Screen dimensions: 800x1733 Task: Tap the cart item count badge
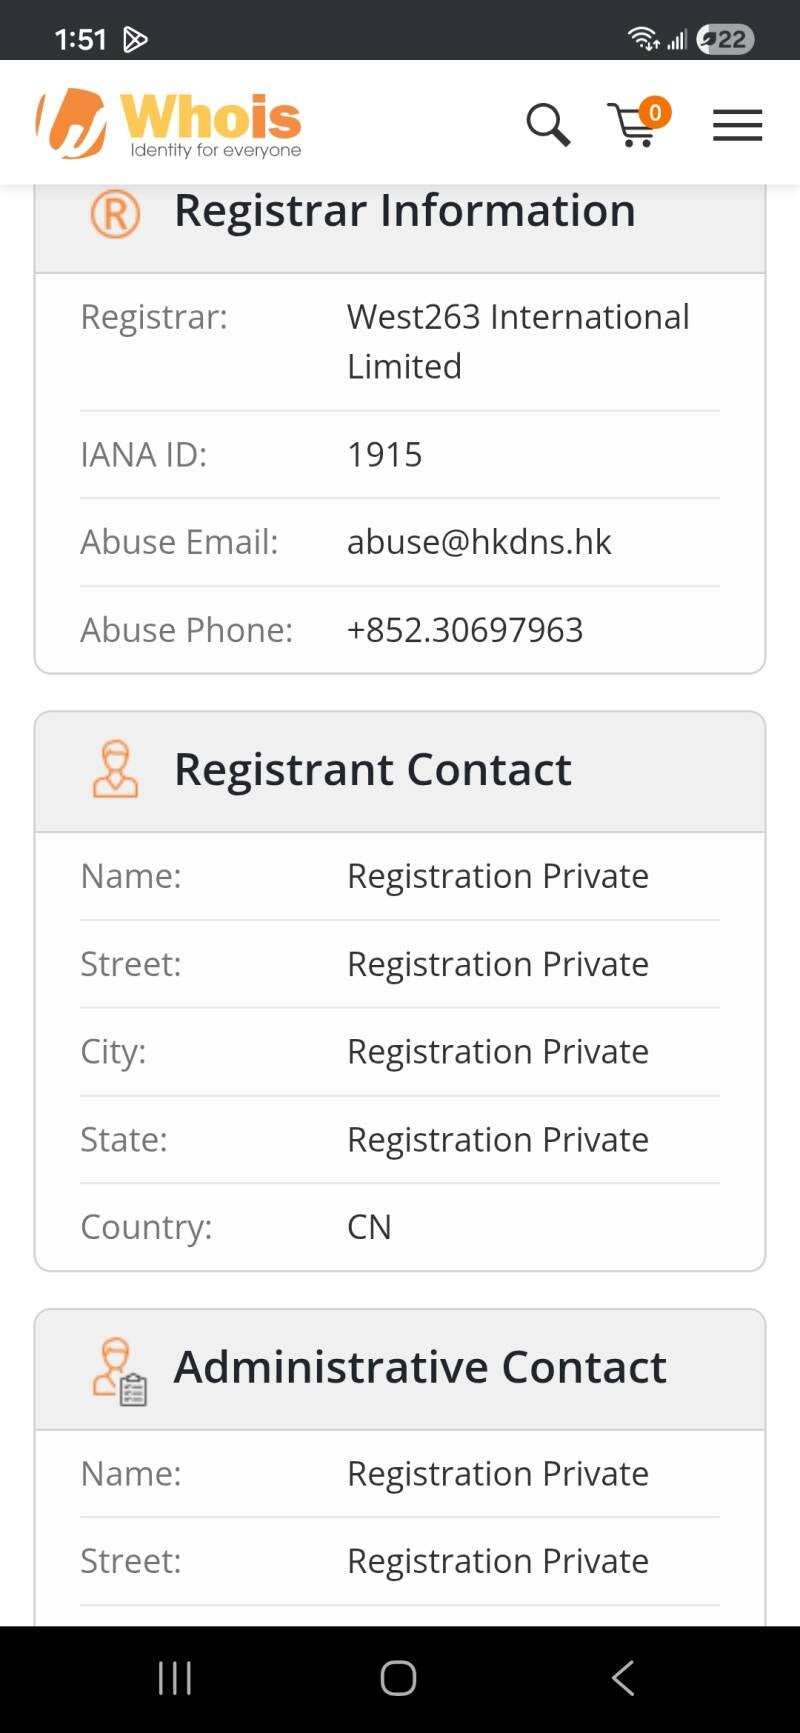(x=655, y=112)
